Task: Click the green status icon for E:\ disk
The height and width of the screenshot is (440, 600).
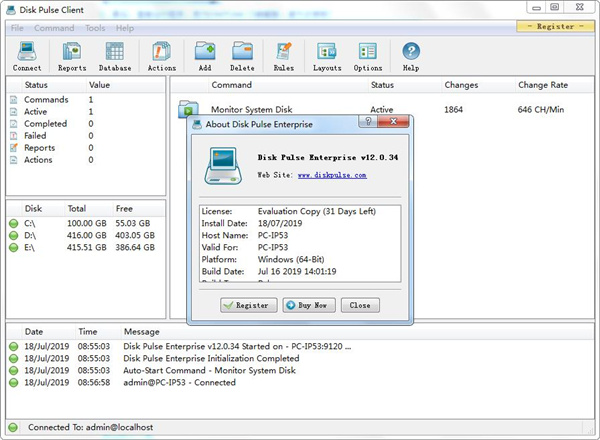Action: coord(14,248)
